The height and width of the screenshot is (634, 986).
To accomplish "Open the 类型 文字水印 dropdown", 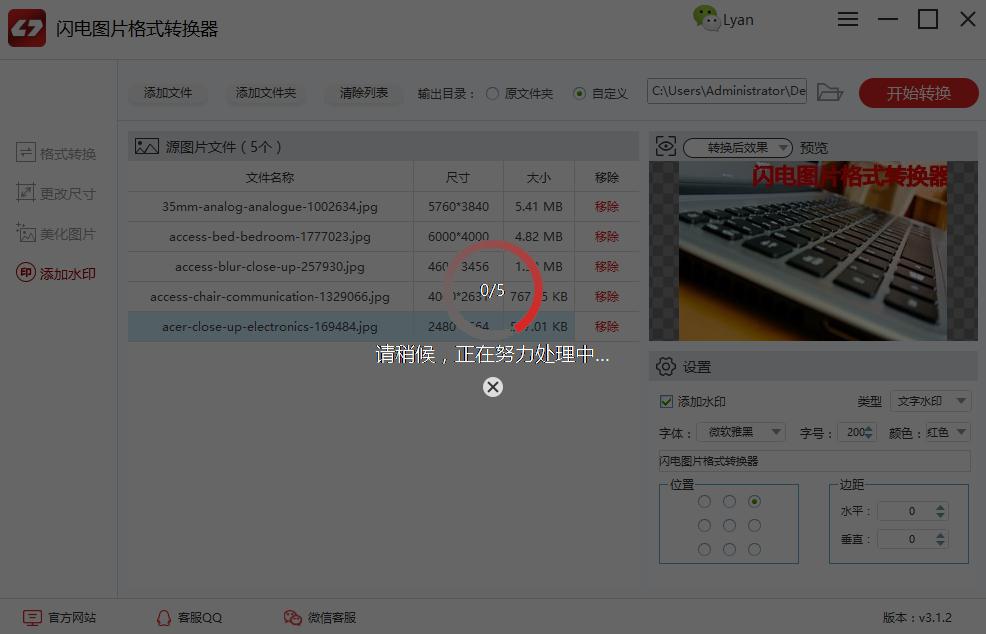I will (x=931, y=401).
